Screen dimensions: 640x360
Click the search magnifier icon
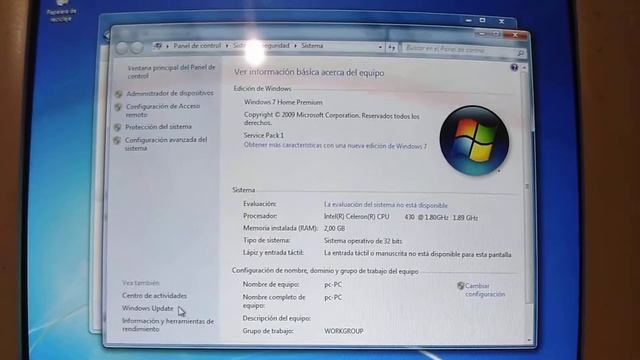tap(520, 53)
